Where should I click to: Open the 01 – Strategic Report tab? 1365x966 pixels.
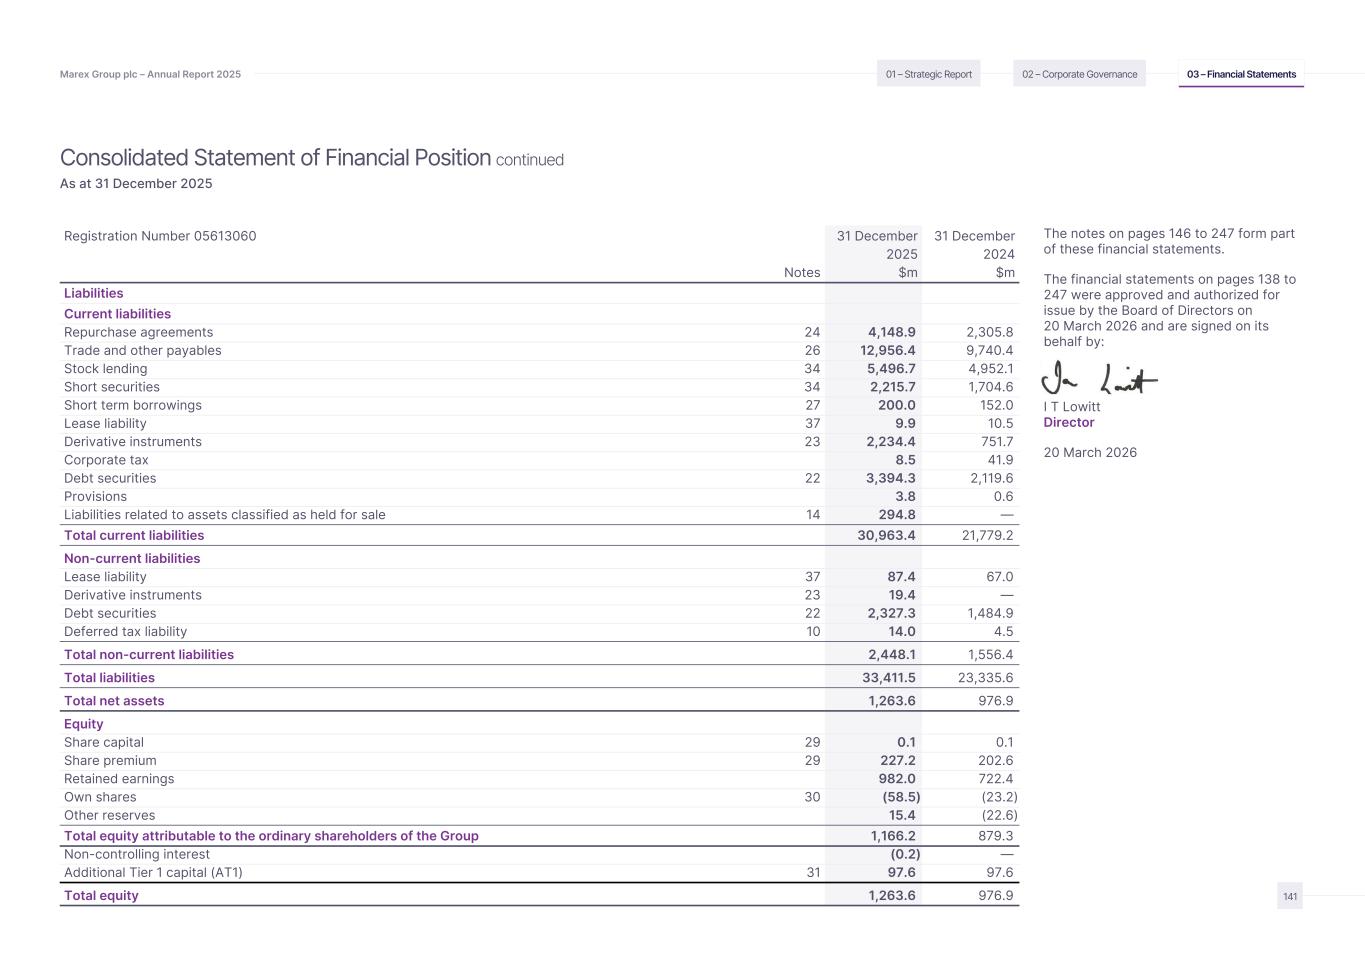pos(928,74)
